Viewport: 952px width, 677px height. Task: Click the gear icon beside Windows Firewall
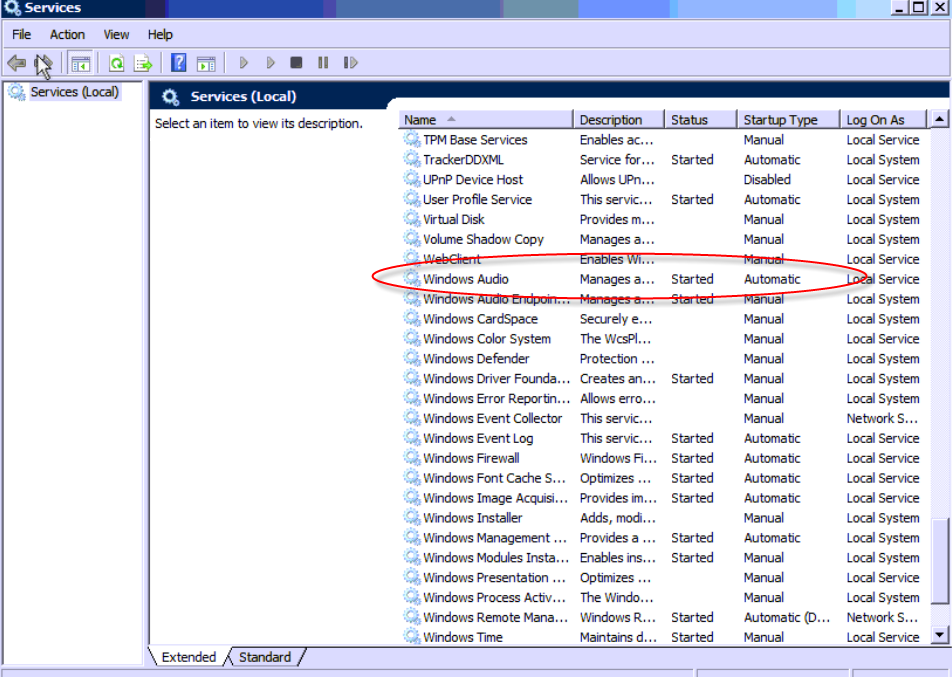click(x=412, y=458)
